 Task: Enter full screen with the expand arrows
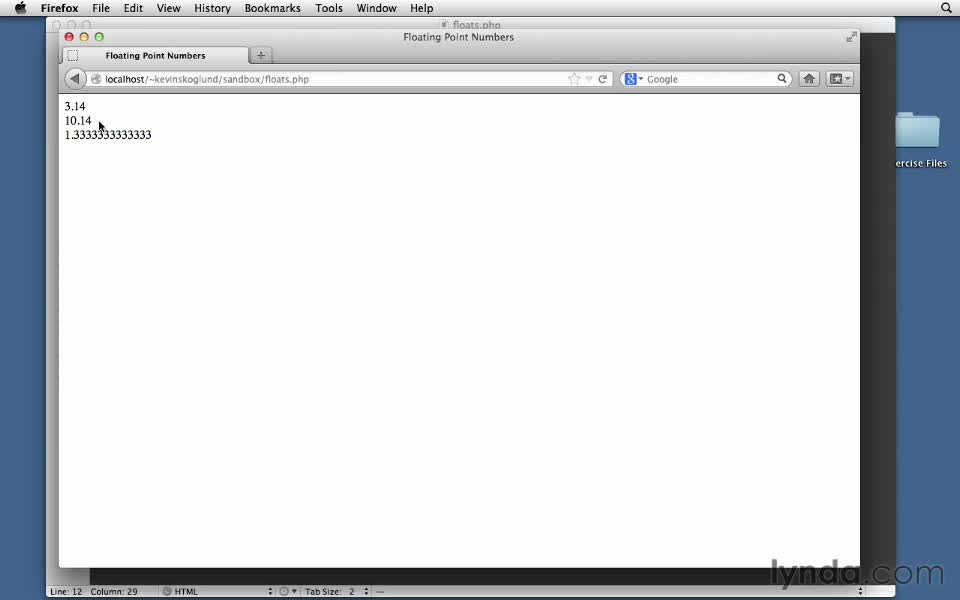[851, 37]
